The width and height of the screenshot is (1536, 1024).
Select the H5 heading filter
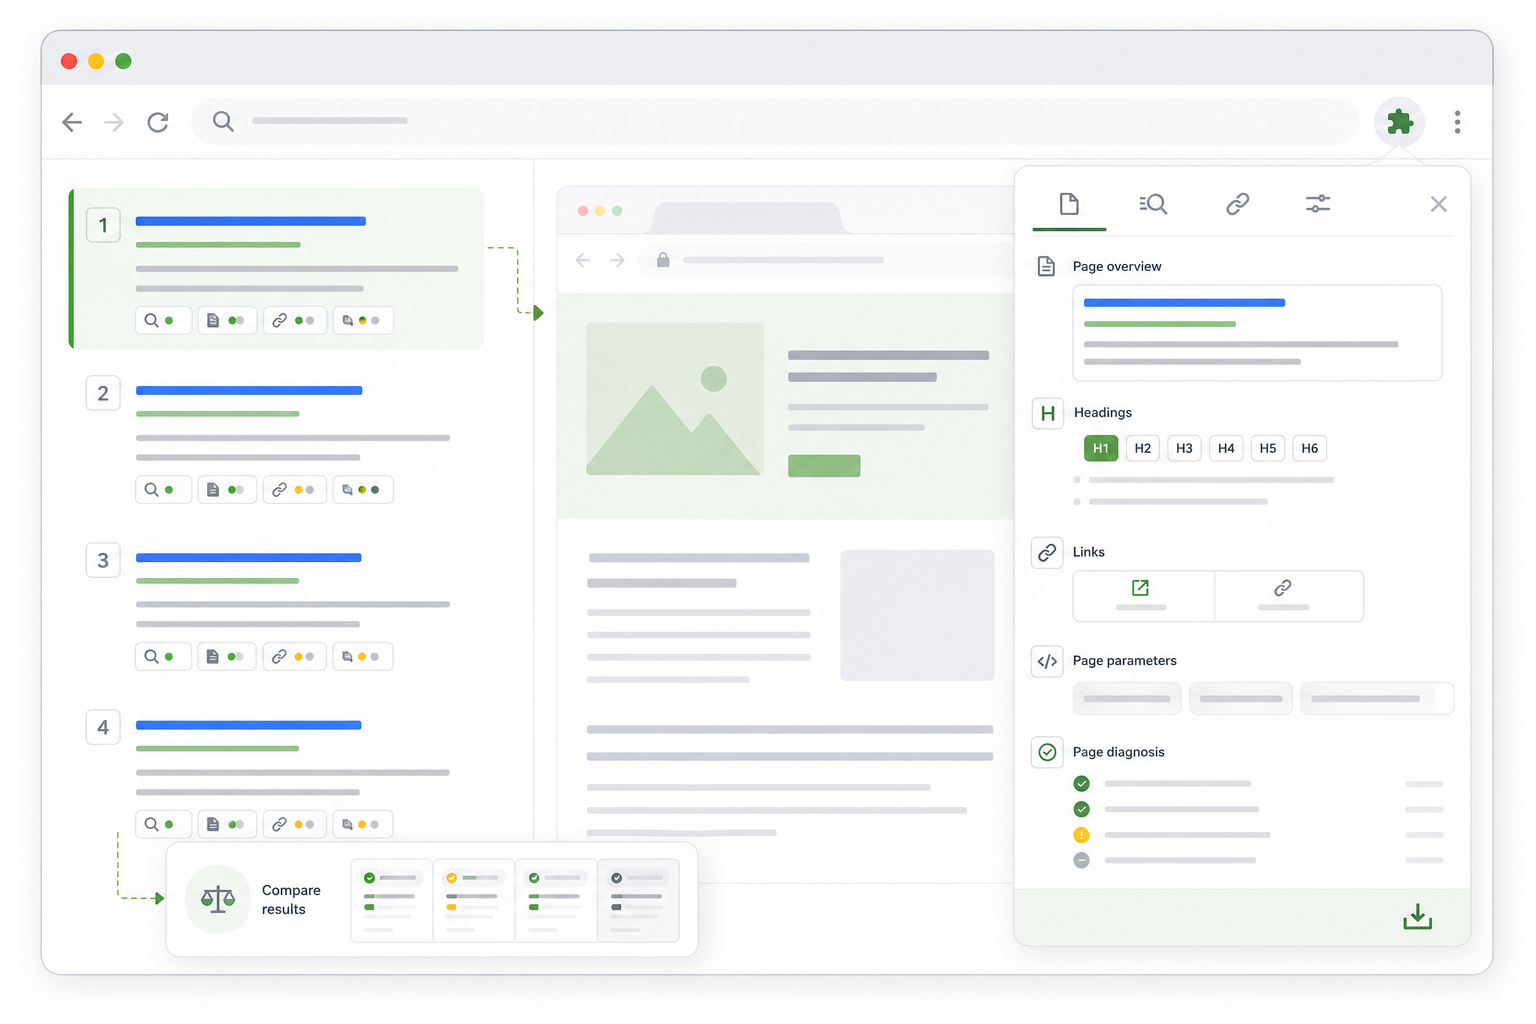click(x=1268, y=448)
